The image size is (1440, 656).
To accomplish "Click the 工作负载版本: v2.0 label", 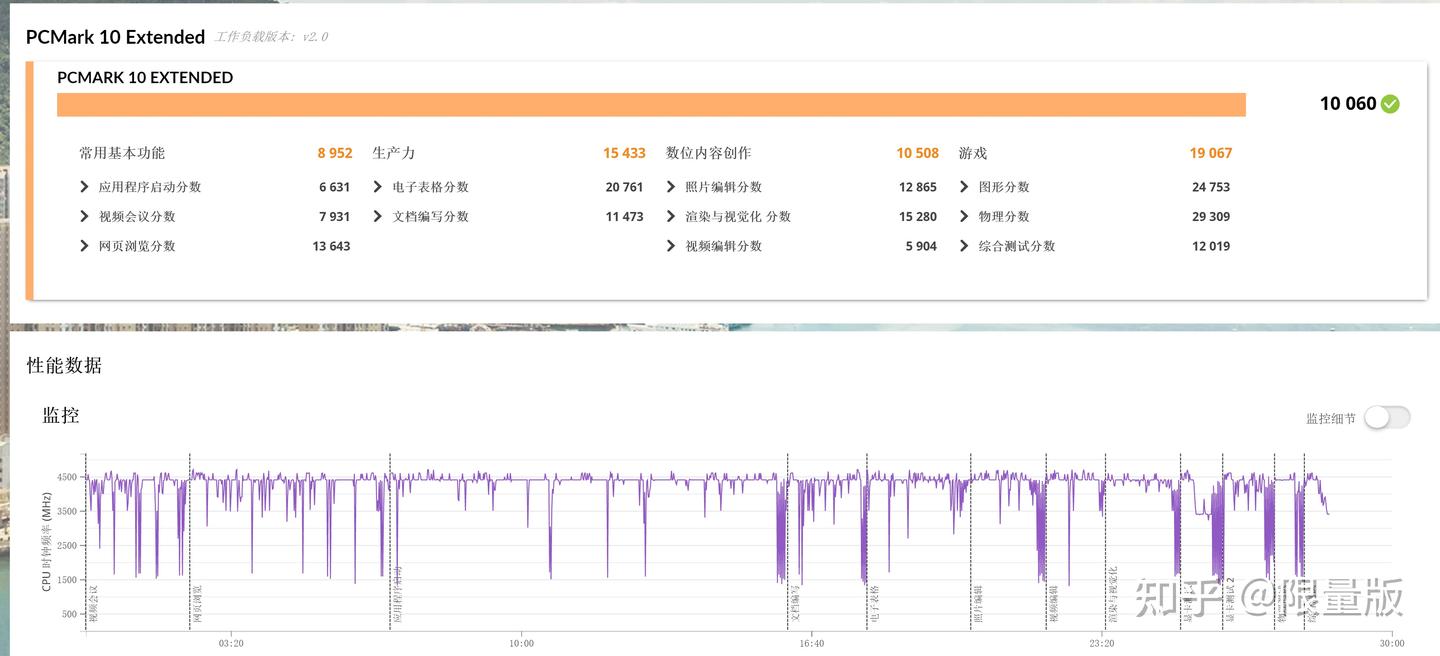I will [271, 37].
